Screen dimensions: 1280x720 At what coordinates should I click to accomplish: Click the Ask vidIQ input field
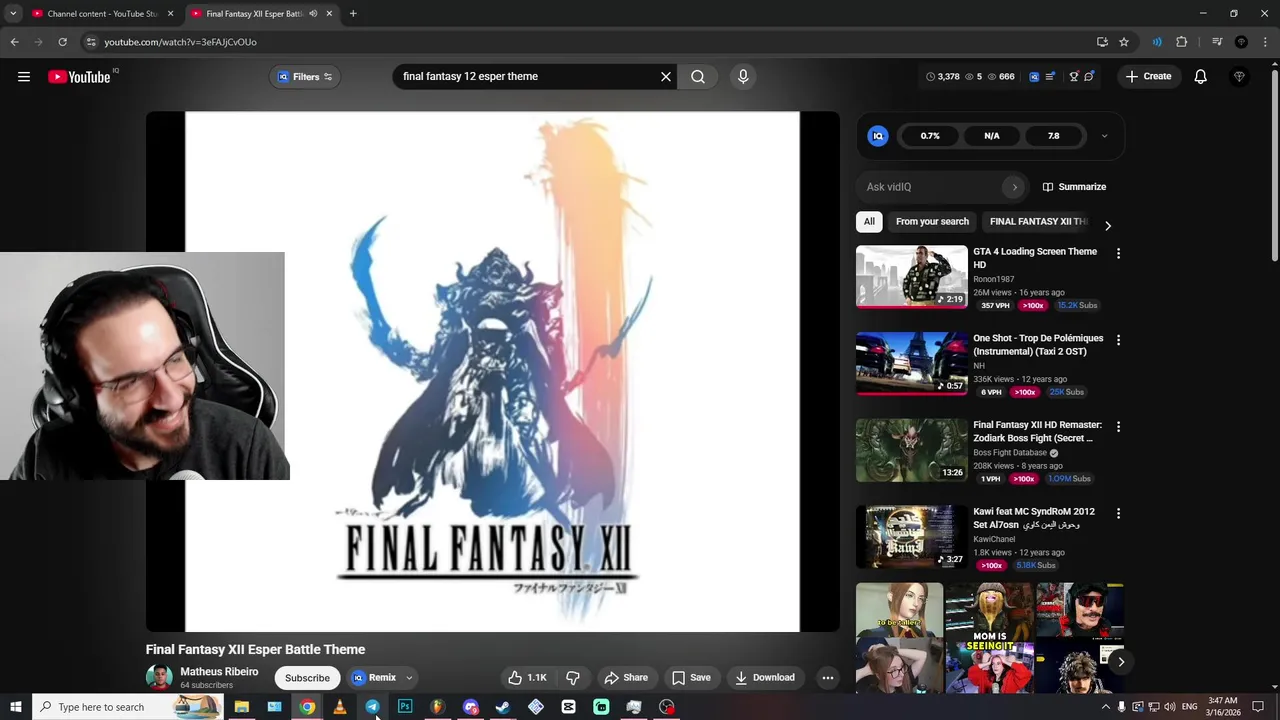pos(942,187)
